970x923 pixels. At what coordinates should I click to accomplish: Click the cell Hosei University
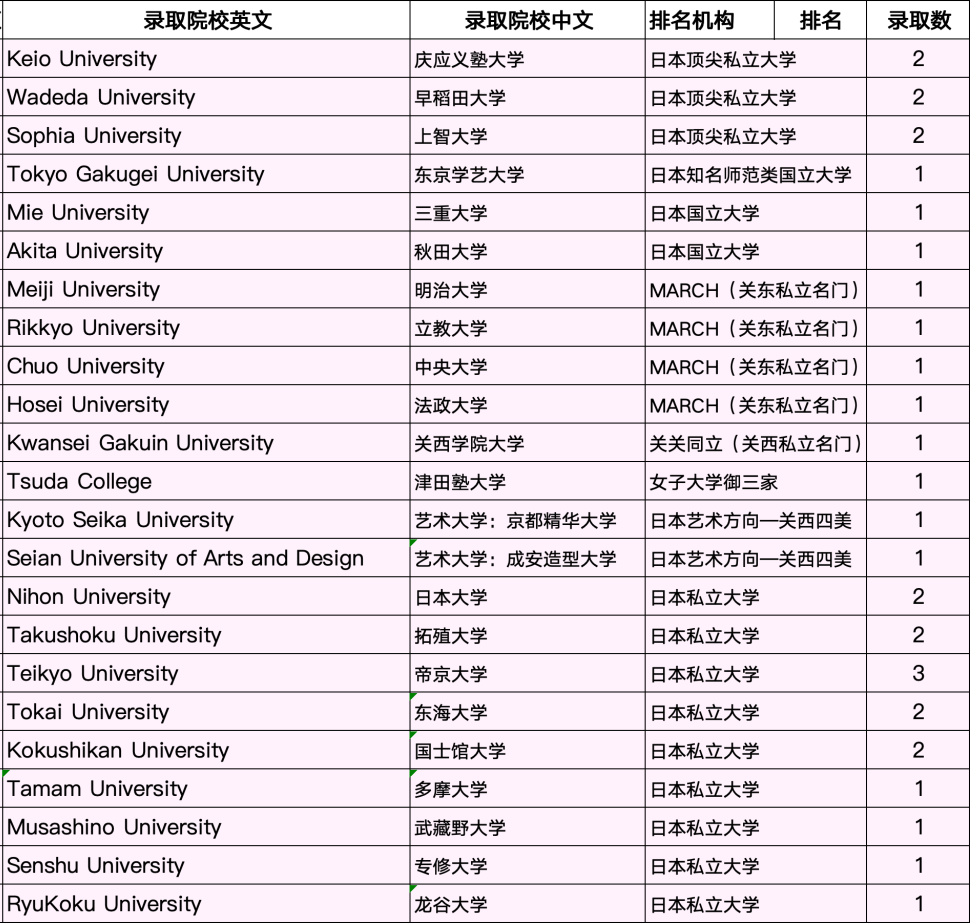point(206,404)
